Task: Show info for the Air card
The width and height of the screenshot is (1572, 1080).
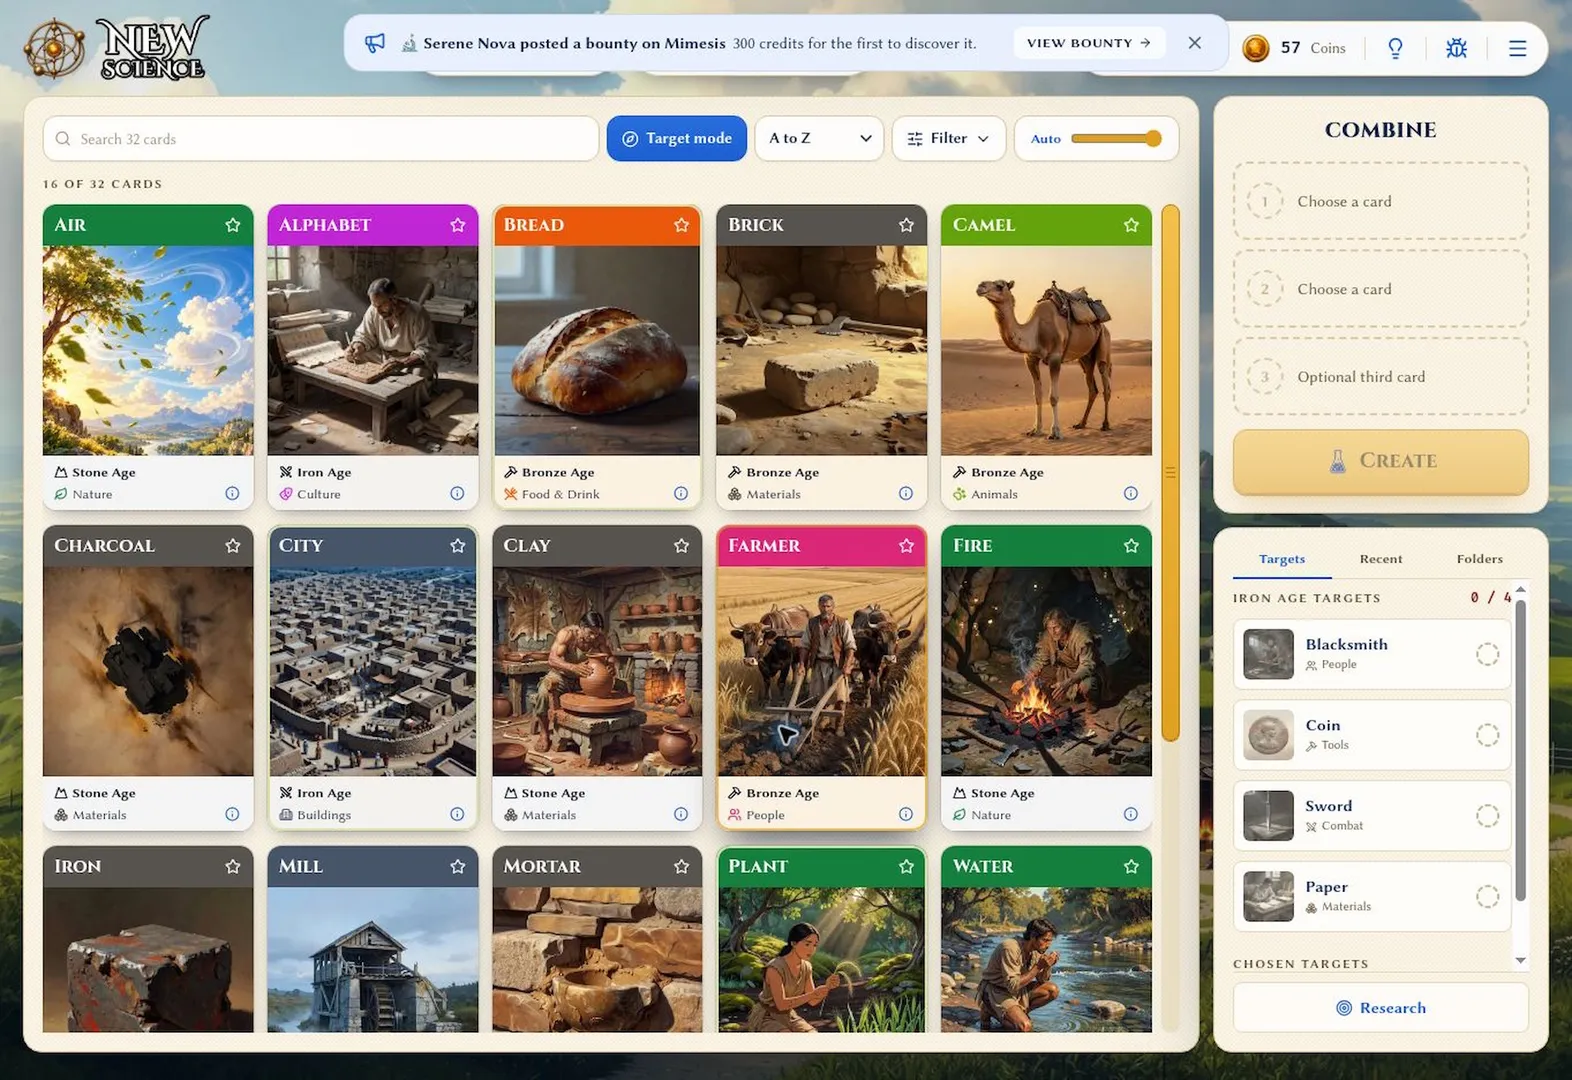Action: coord(232,493)
